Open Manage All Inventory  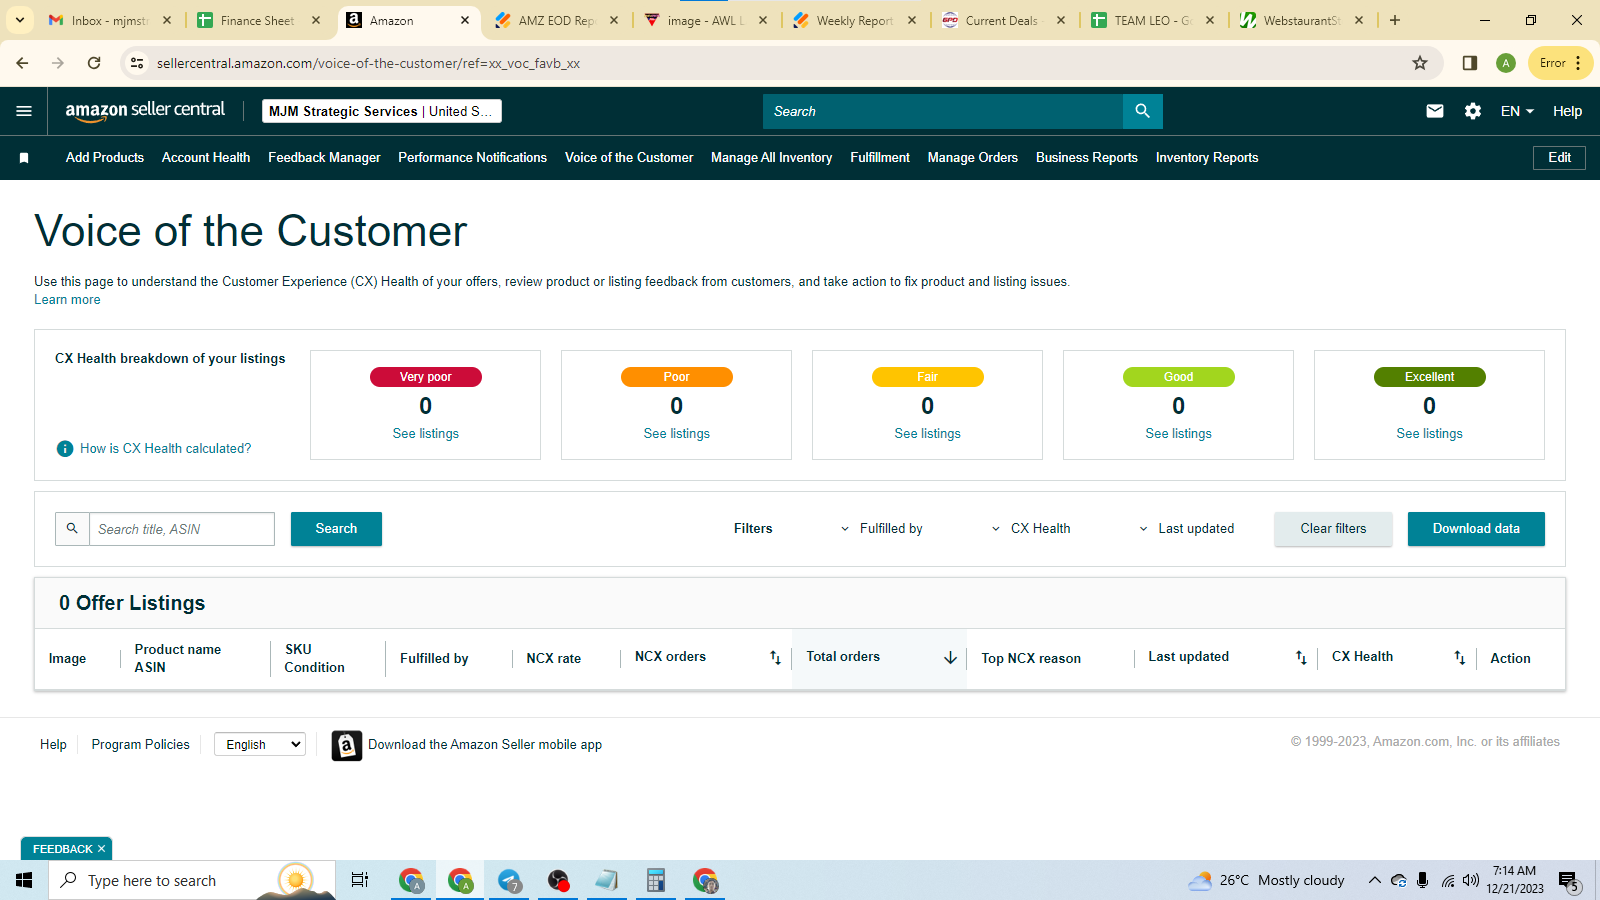point(771,158)
